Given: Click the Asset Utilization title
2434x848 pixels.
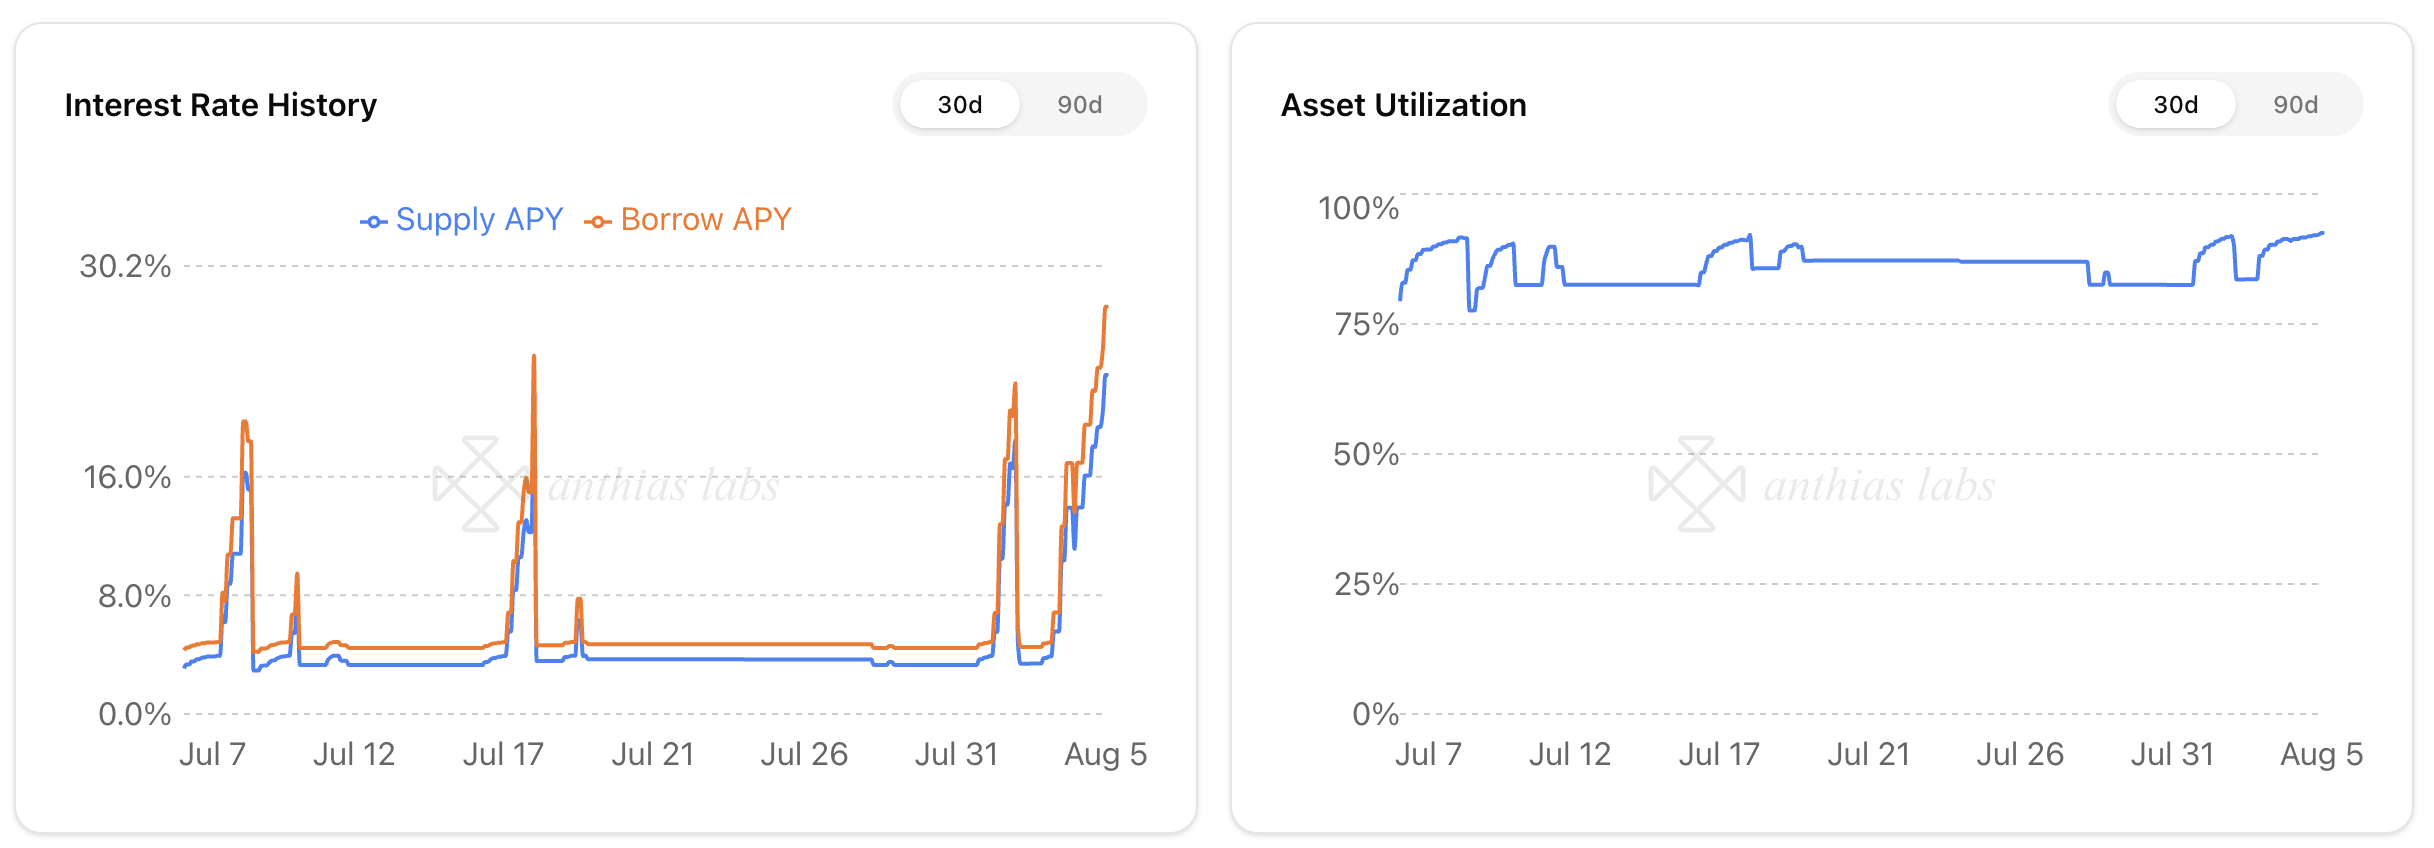Looking at the screenshot, I should [1403, 105].
